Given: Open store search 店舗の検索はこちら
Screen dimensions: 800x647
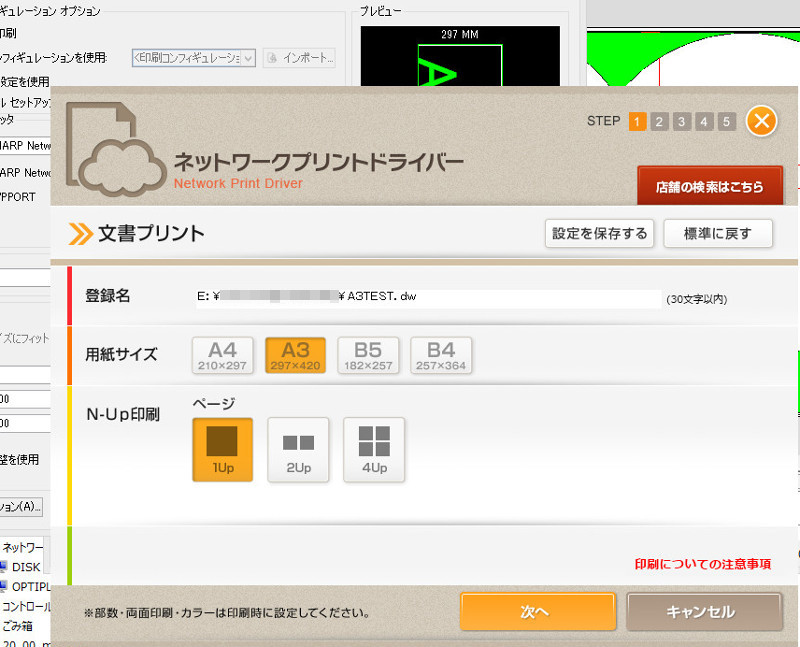Looking at the screenshot, I should [710, 186].
